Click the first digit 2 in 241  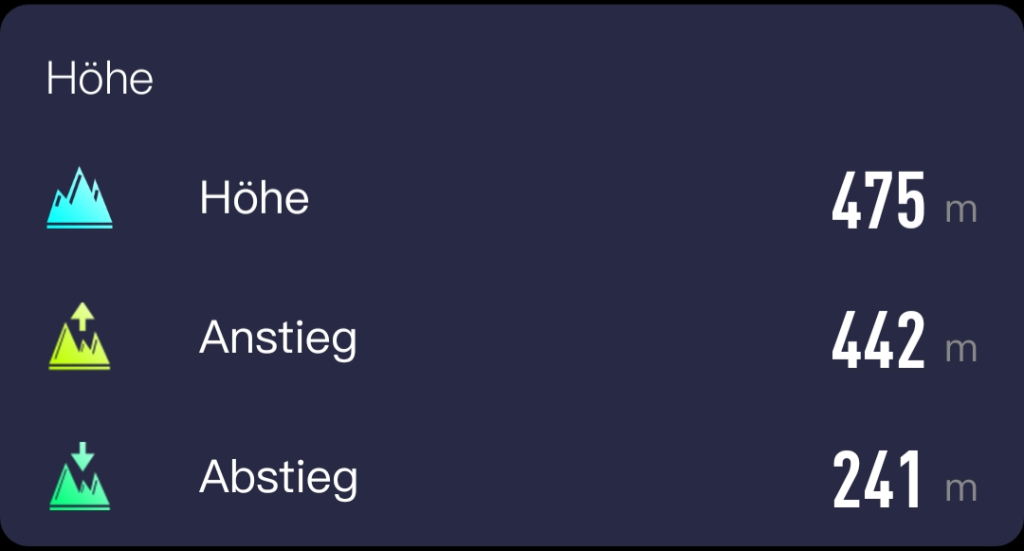click(x=847, y=481)
